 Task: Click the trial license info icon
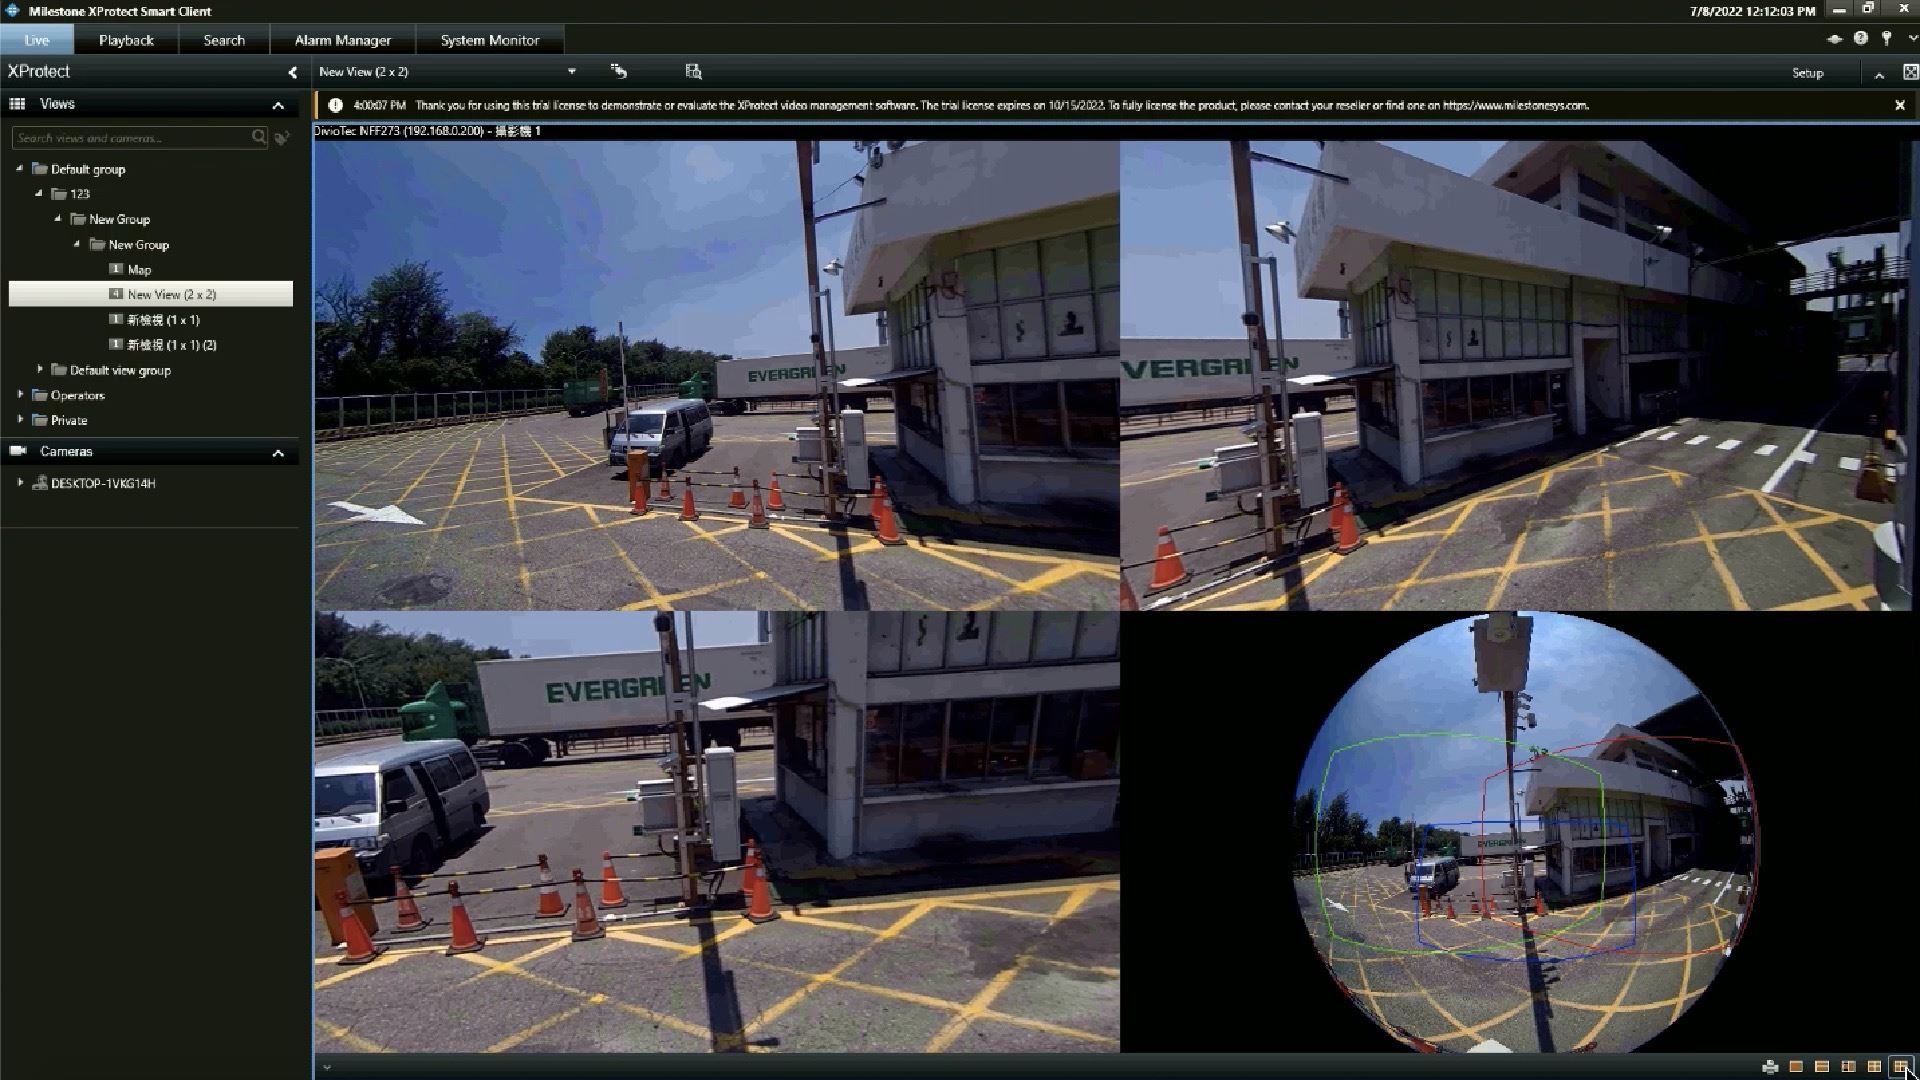tap(335, 105)
